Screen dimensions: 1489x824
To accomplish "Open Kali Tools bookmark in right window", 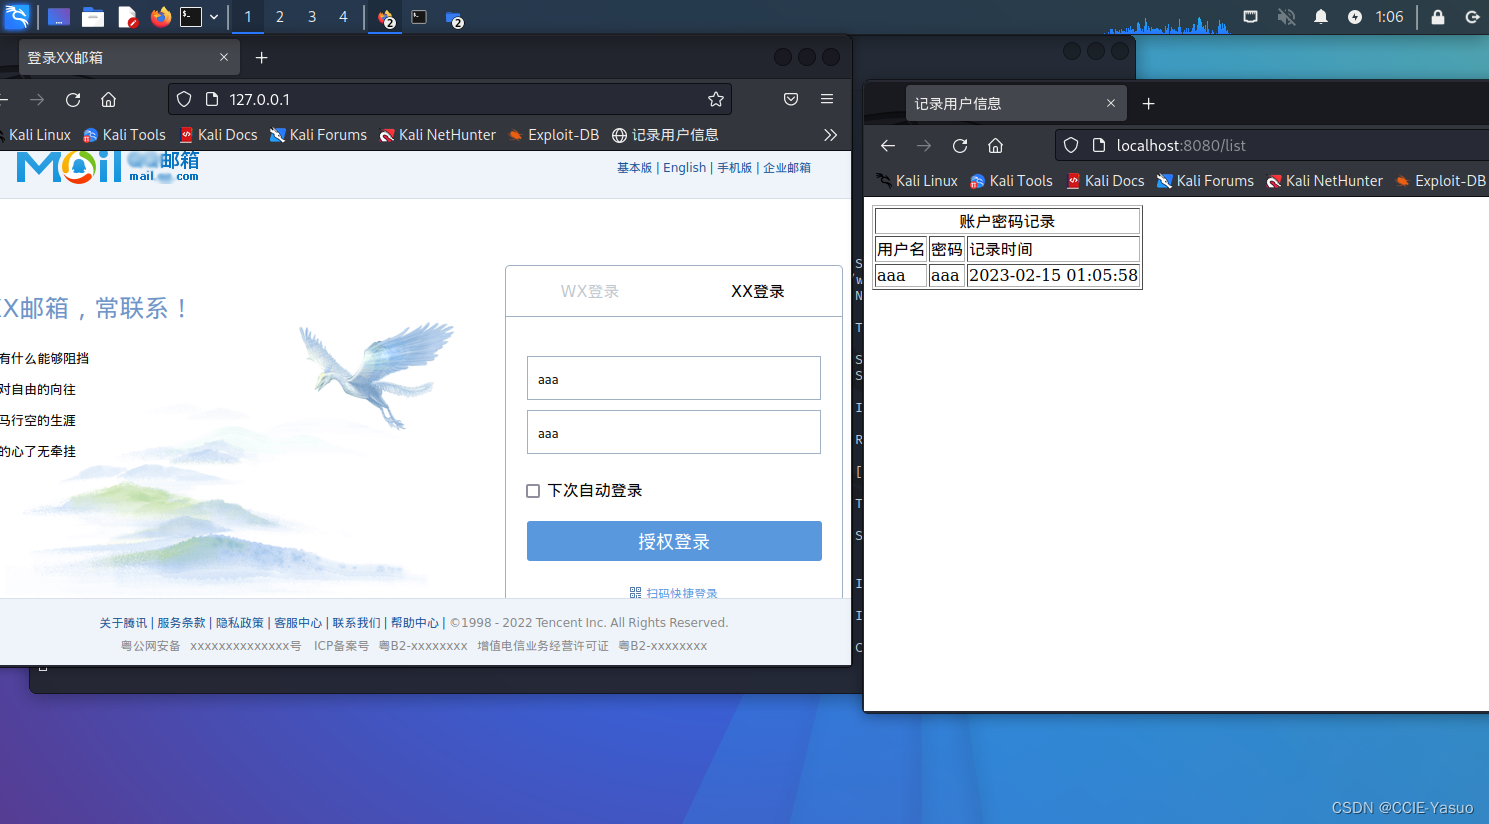I will click(1011, 181).
